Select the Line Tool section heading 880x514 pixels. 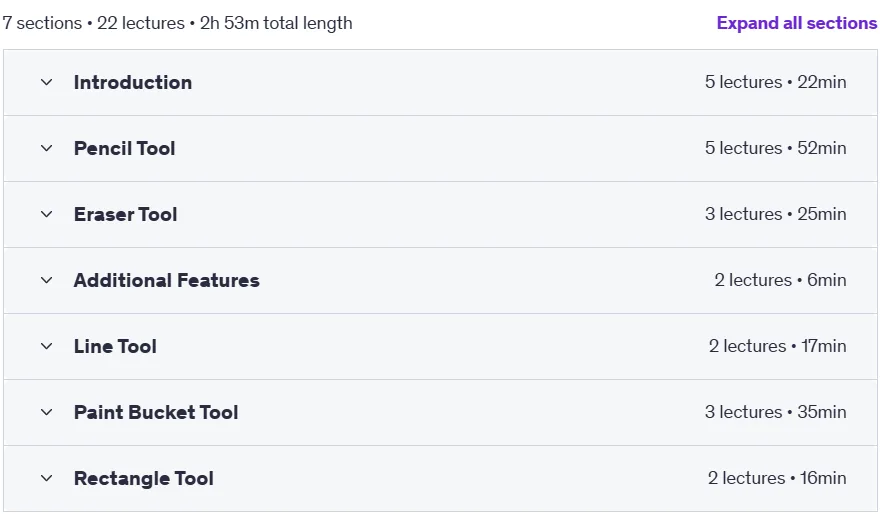[115, 346]
